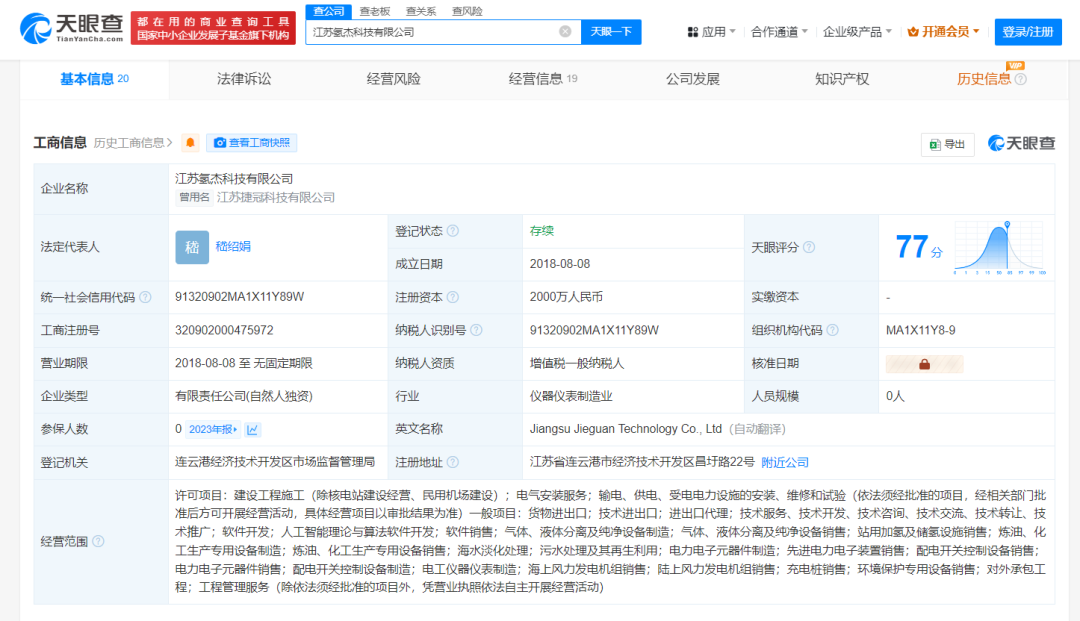Click the English name Jiangsu Jieguan Technology
The width and height of the screenshot is (1080, 621).
coord(625,429)
